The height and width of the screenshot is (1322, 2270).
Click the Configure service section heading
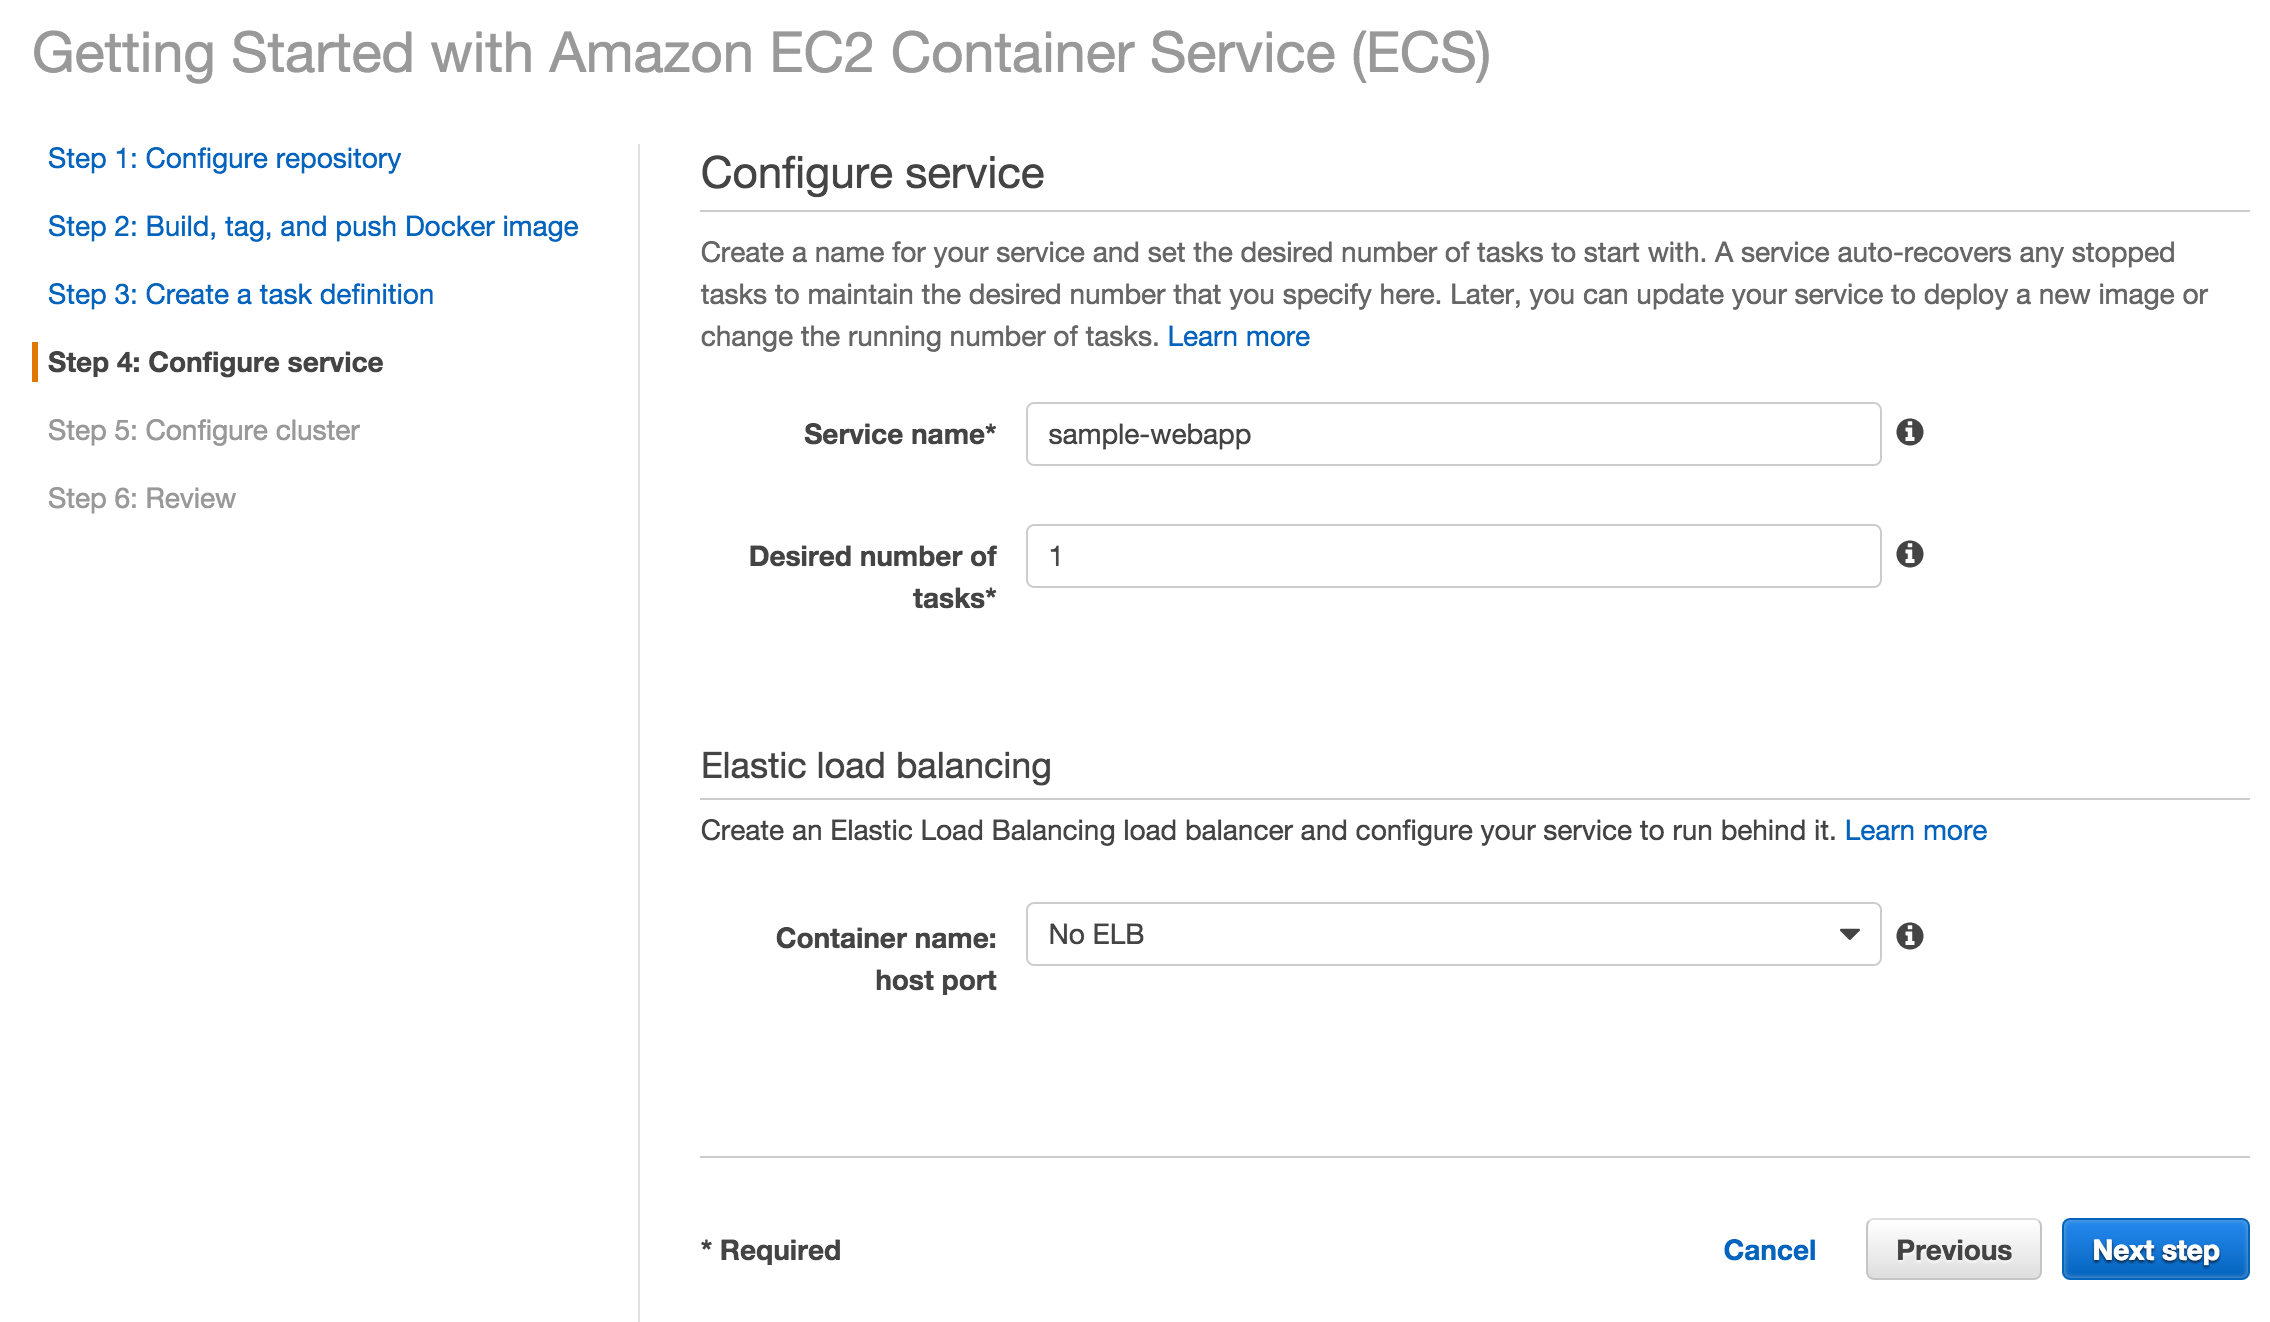[873, 172]
